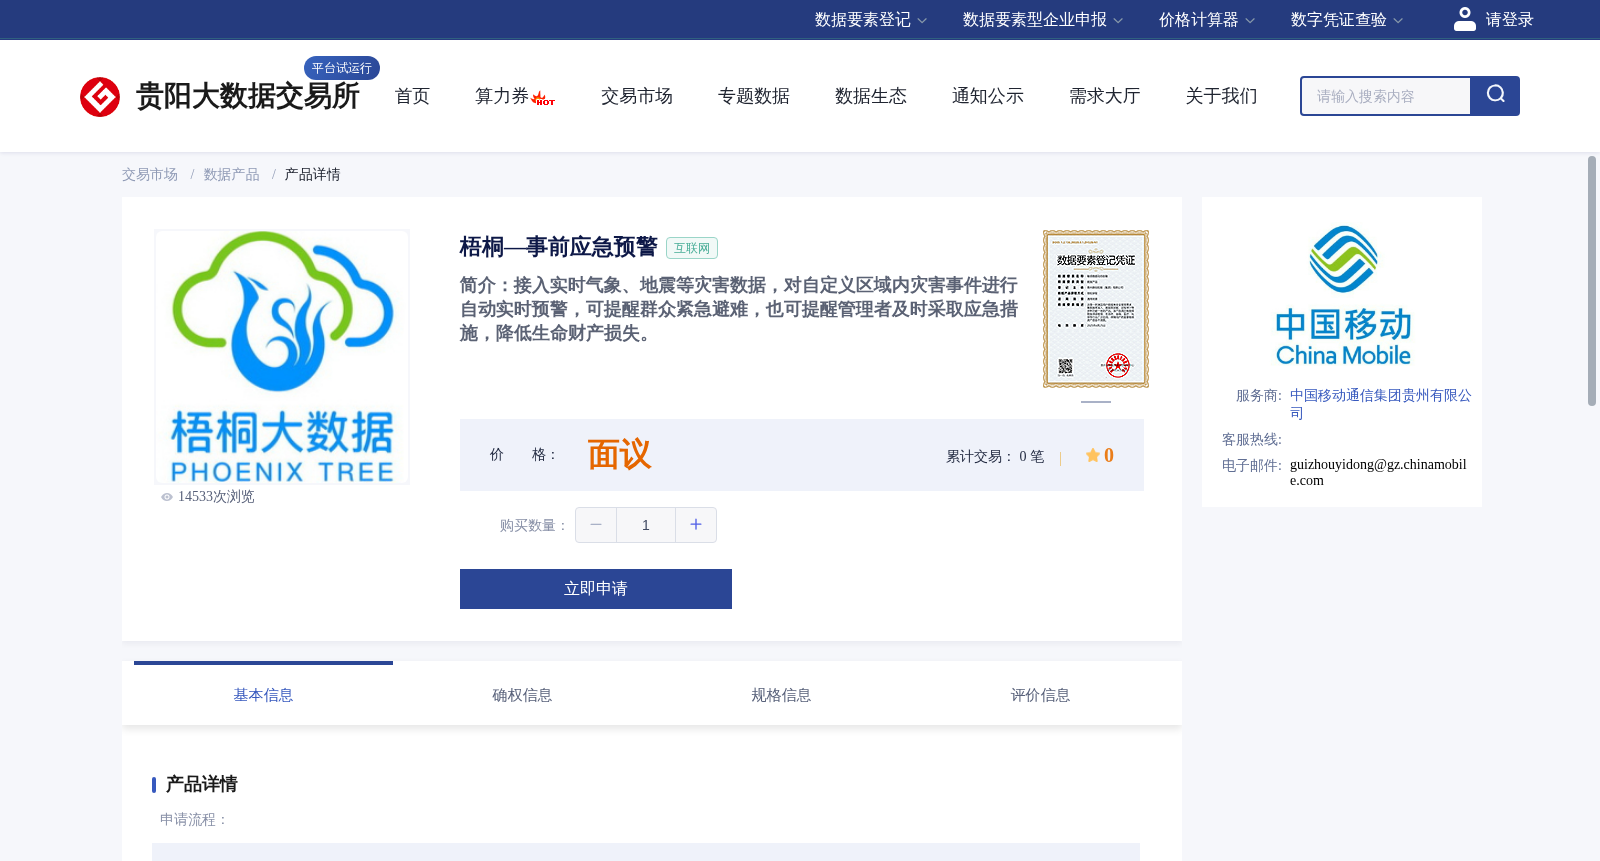
Task: Expand 数据要素型企业申报 dropdown
Action: tap(1043, 20)
